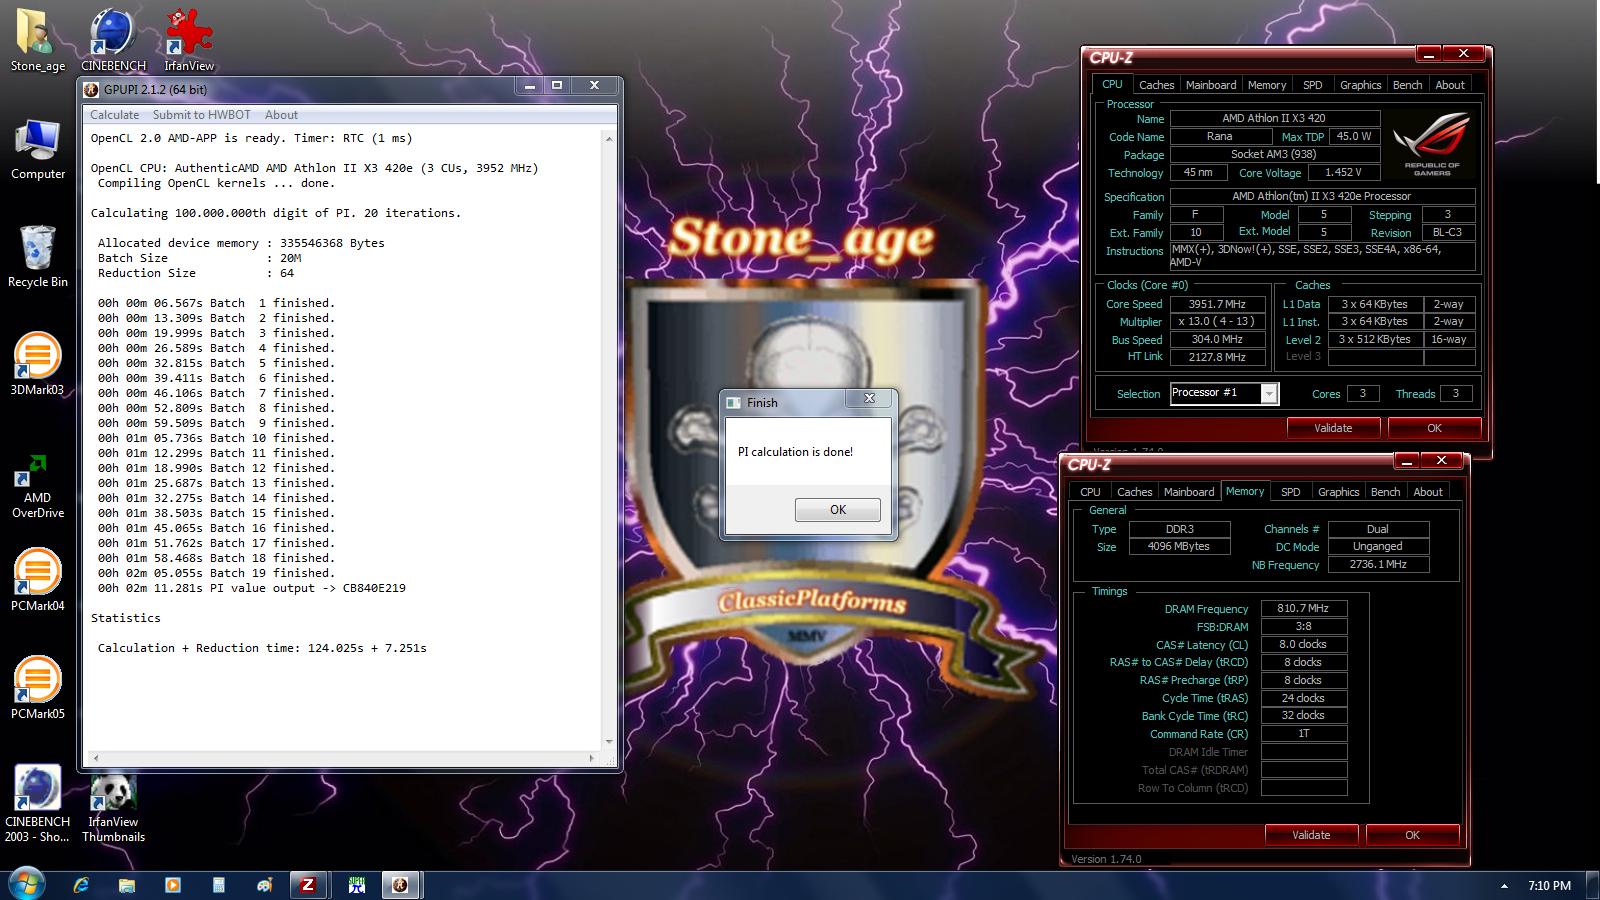Launch the PCMark05 desktop shortcut

point(38,689)
